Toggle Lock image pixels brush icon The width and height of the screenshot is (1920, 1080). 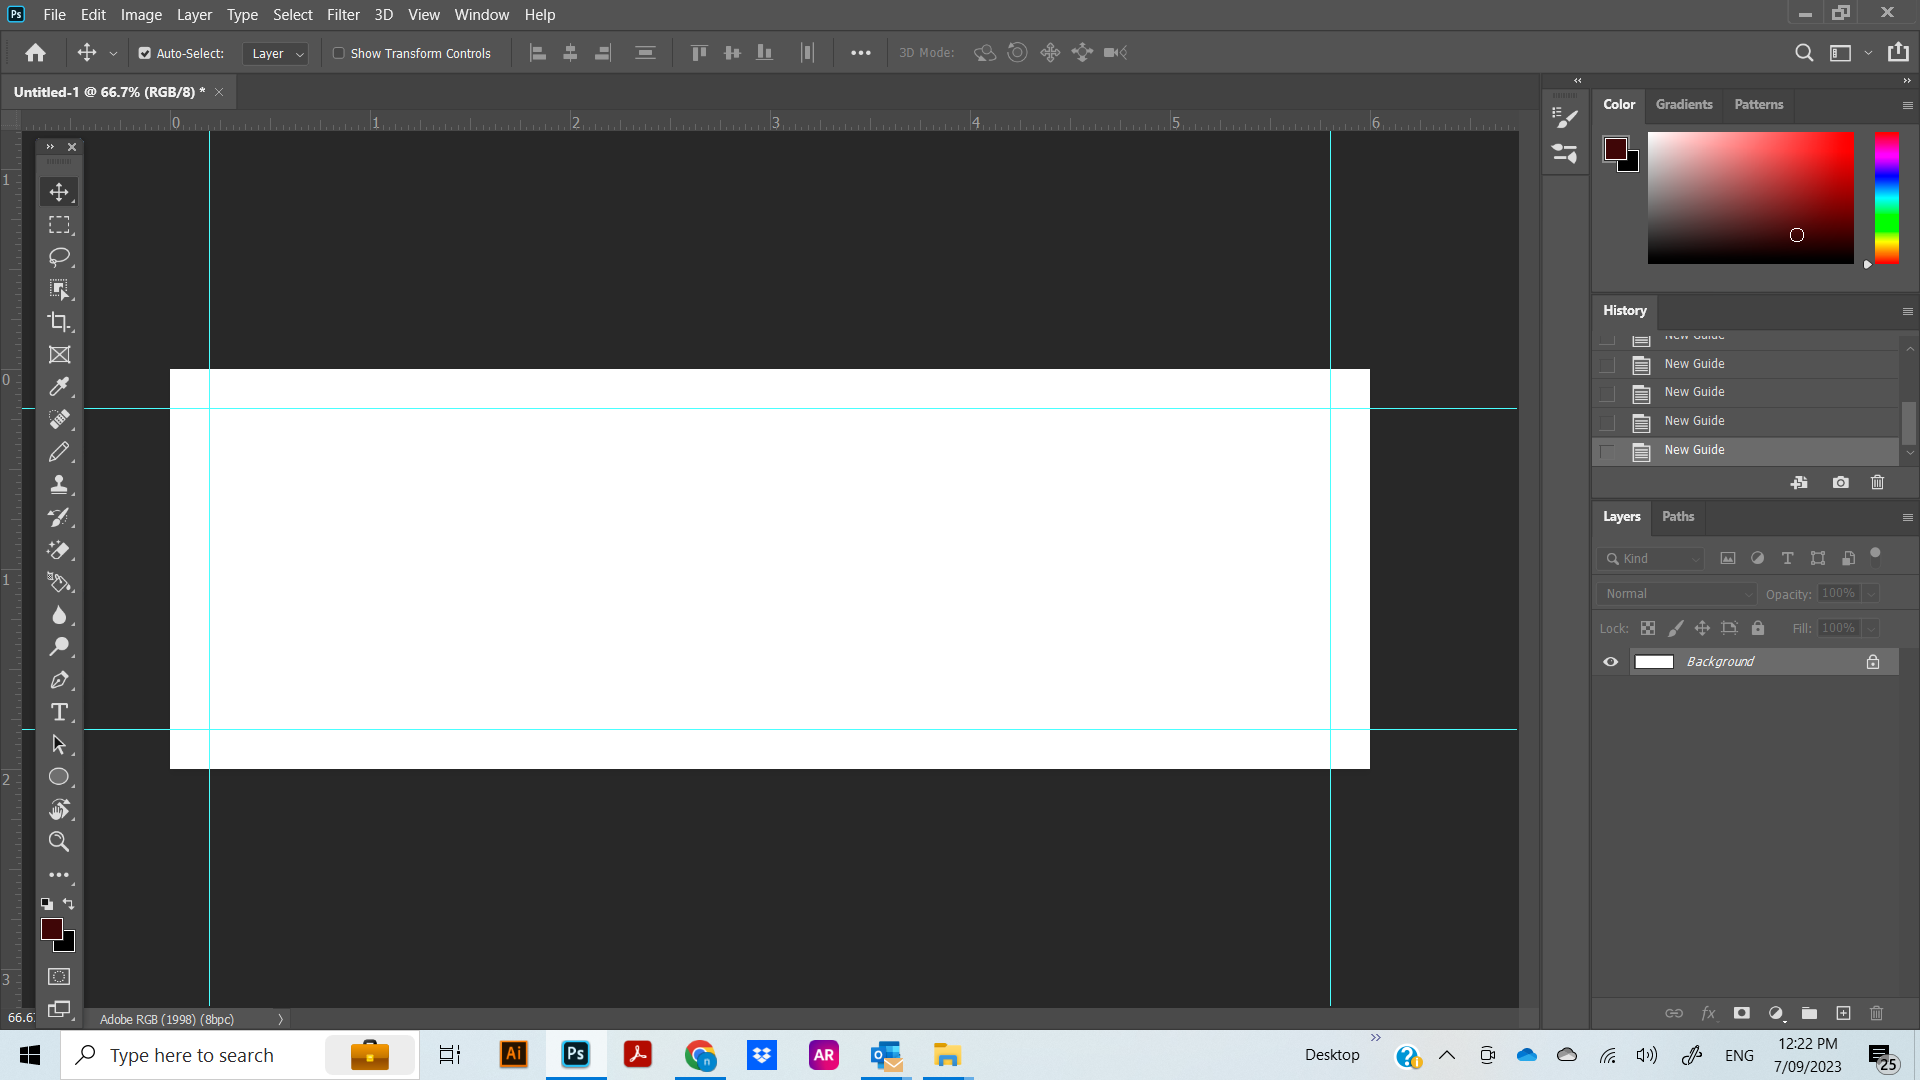click(x=1676, y=628)
